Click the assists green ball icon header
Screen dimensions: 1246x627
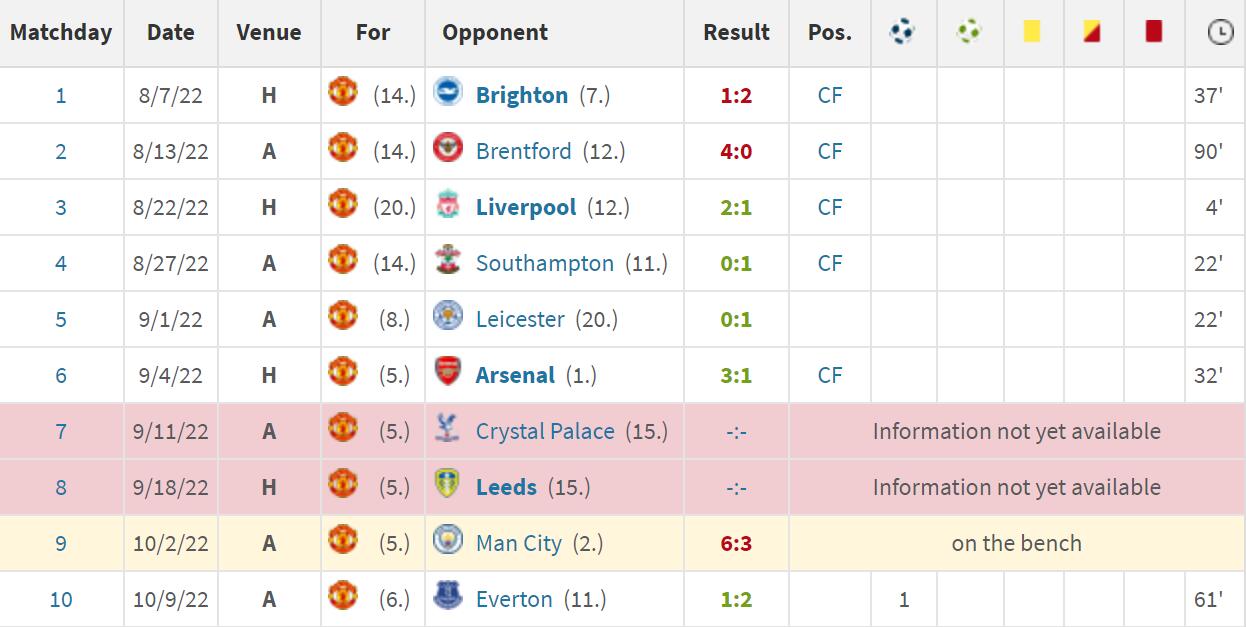pyautogui.click(x=968, y=32)
